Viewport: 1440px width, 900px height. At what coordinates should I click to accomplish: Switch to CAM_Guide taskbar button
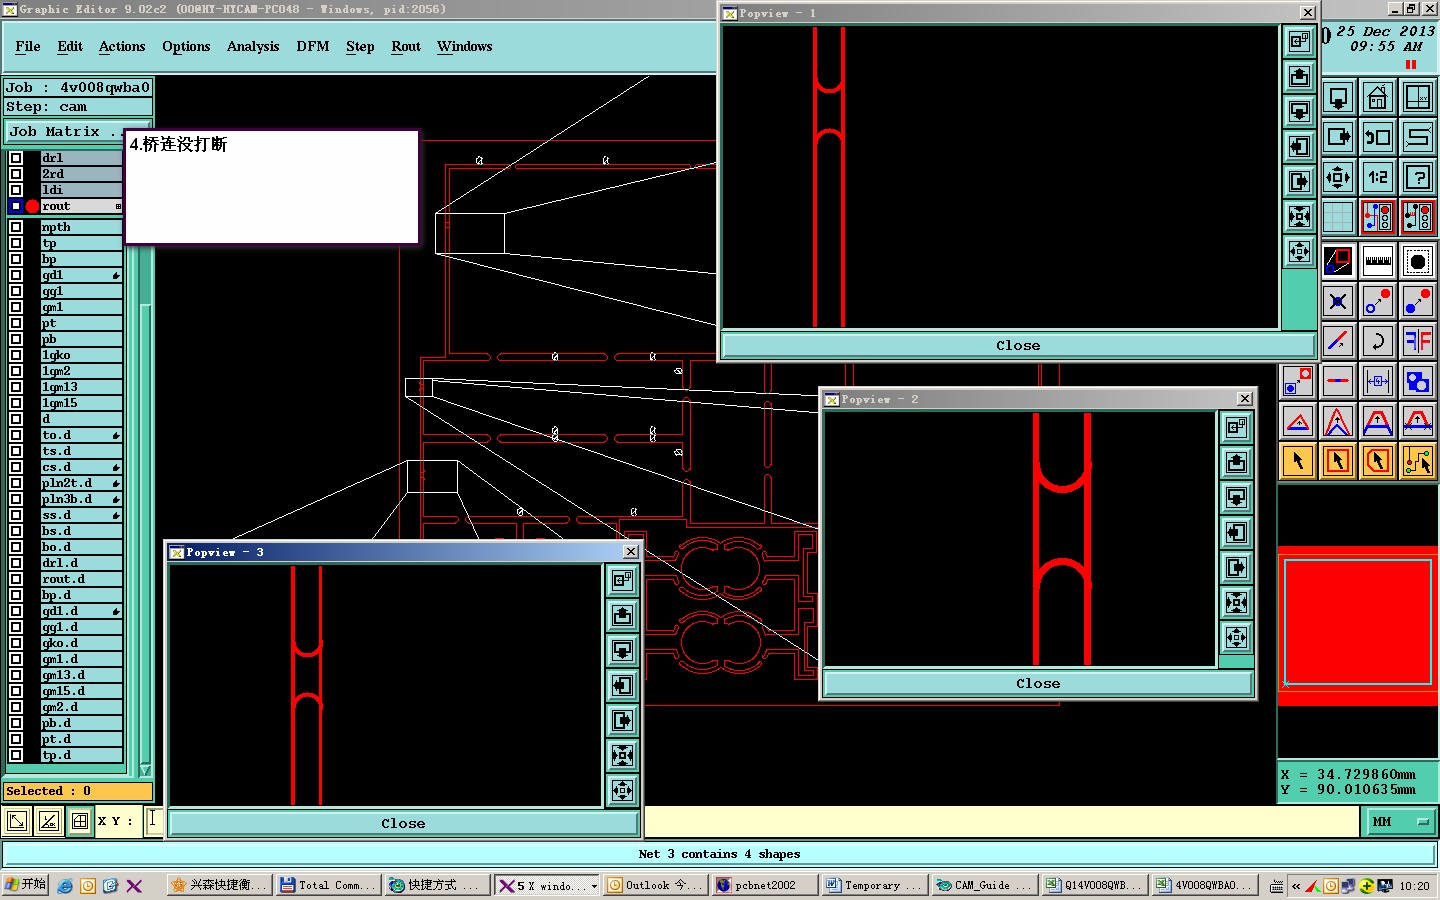984,885
